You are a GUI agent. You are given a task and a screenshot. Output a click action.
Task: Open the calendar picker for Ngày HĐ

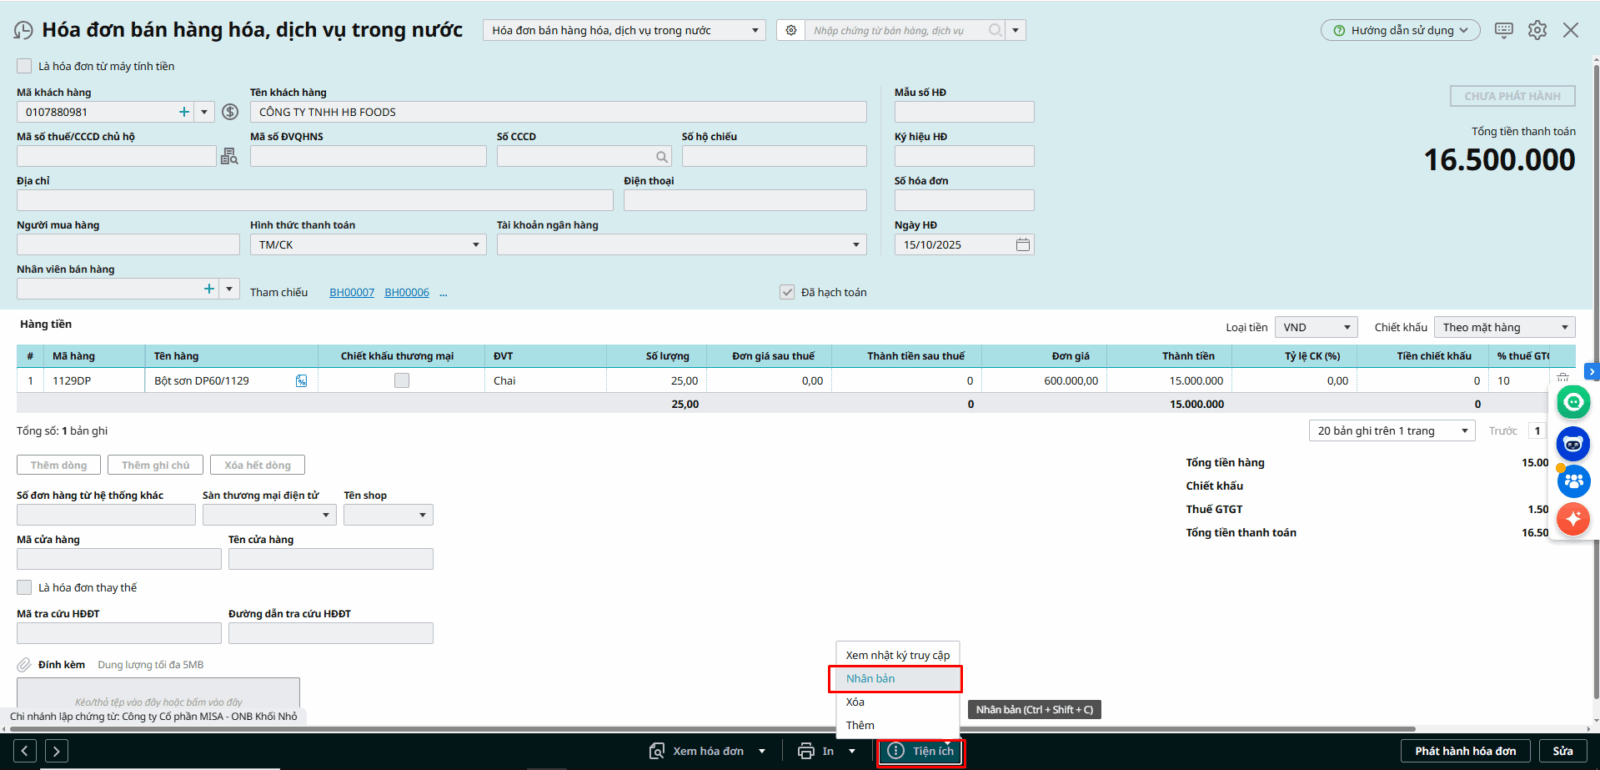point(1022,245)
